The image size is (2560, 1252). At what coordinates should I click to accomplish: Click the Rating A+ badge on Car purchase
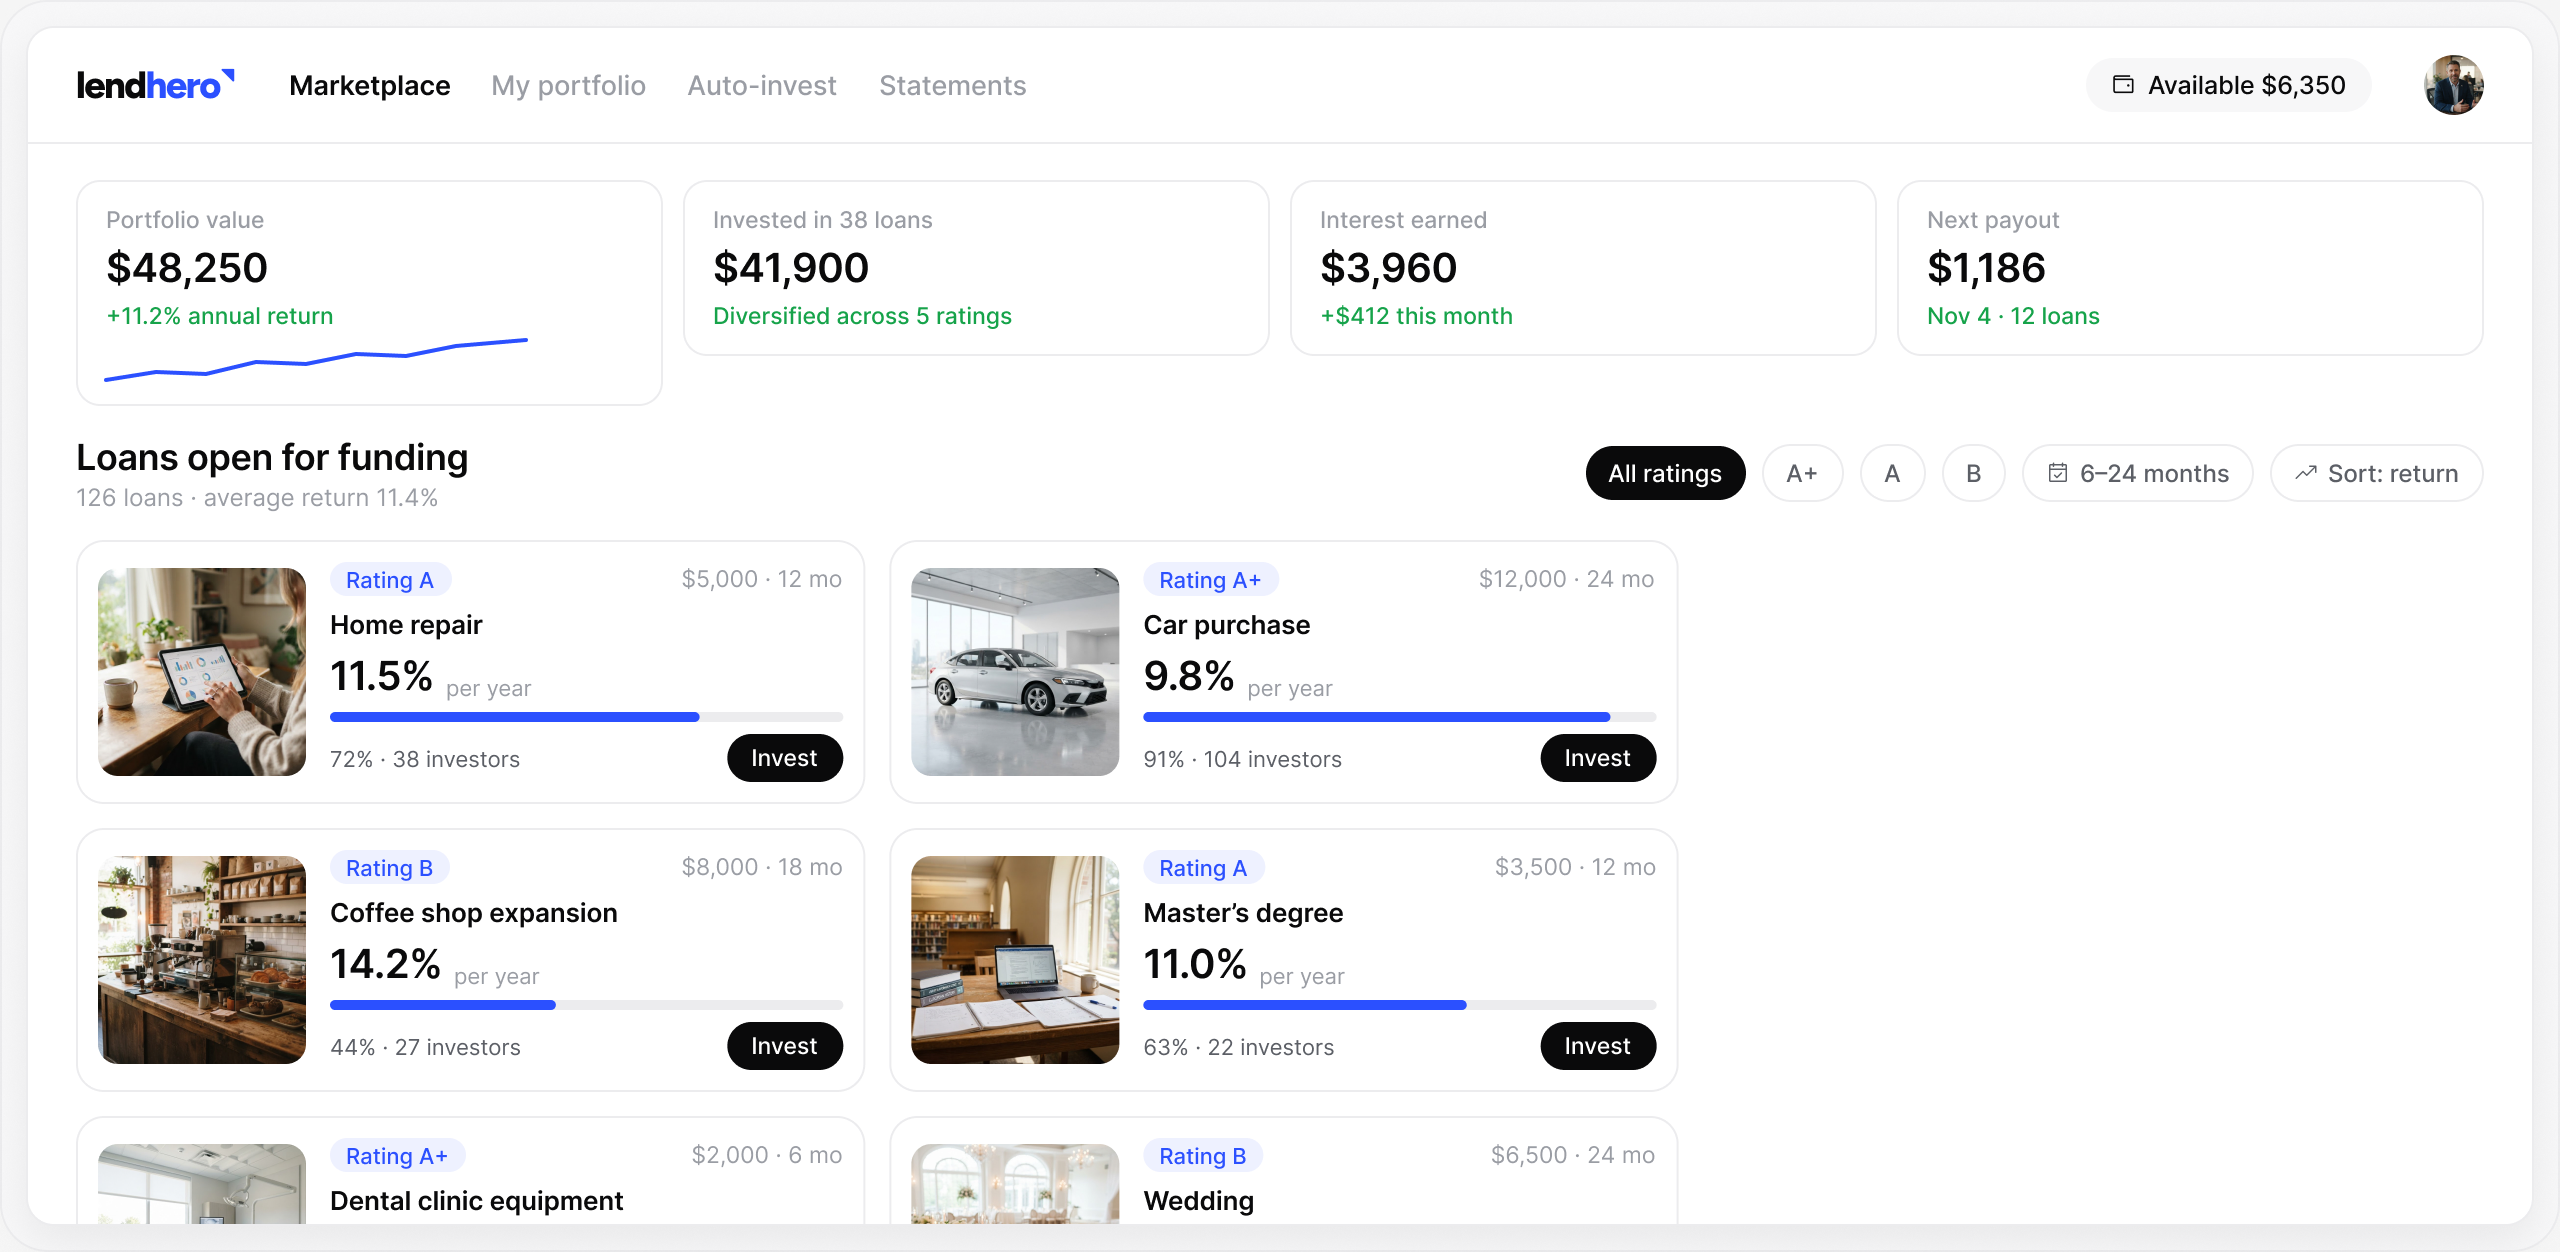[1210, 580]
